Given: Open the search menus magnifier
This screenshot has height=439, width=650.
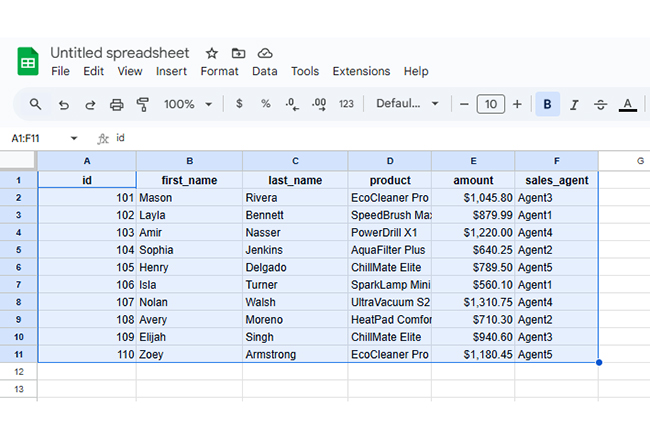Looking at the screenshot, I should point(36,104).
